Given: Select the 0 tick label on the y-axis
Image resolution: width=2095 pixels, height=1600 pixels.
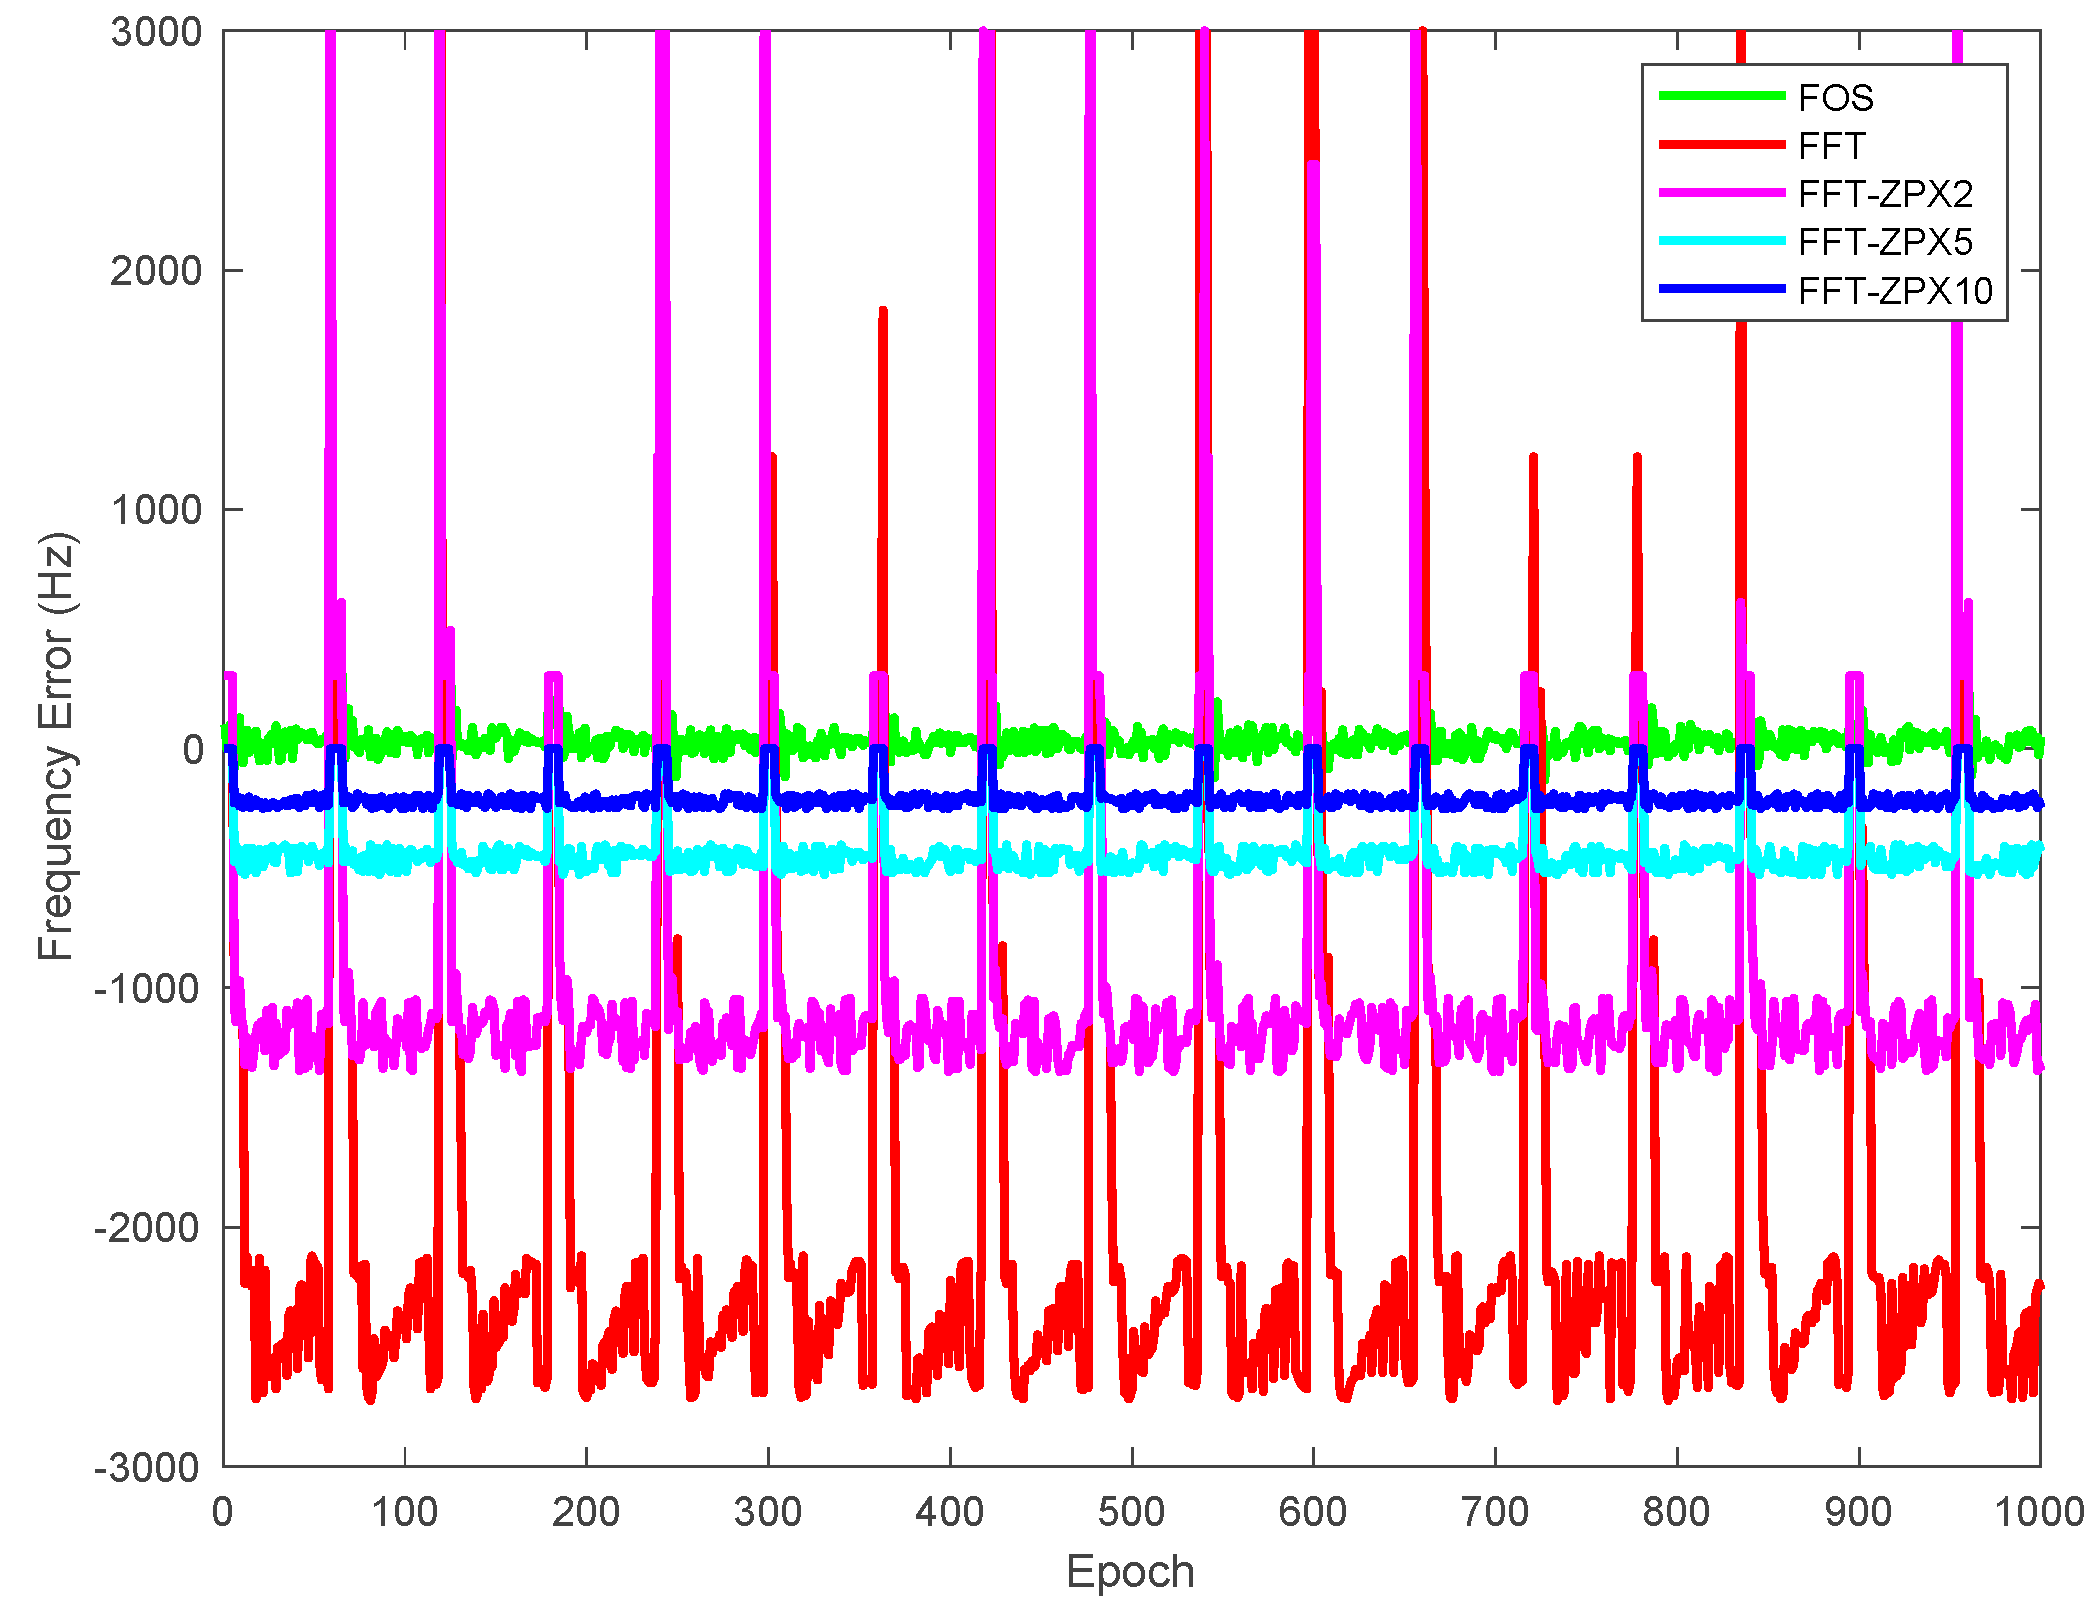Looking at the screenshot, I should [193, 749].
